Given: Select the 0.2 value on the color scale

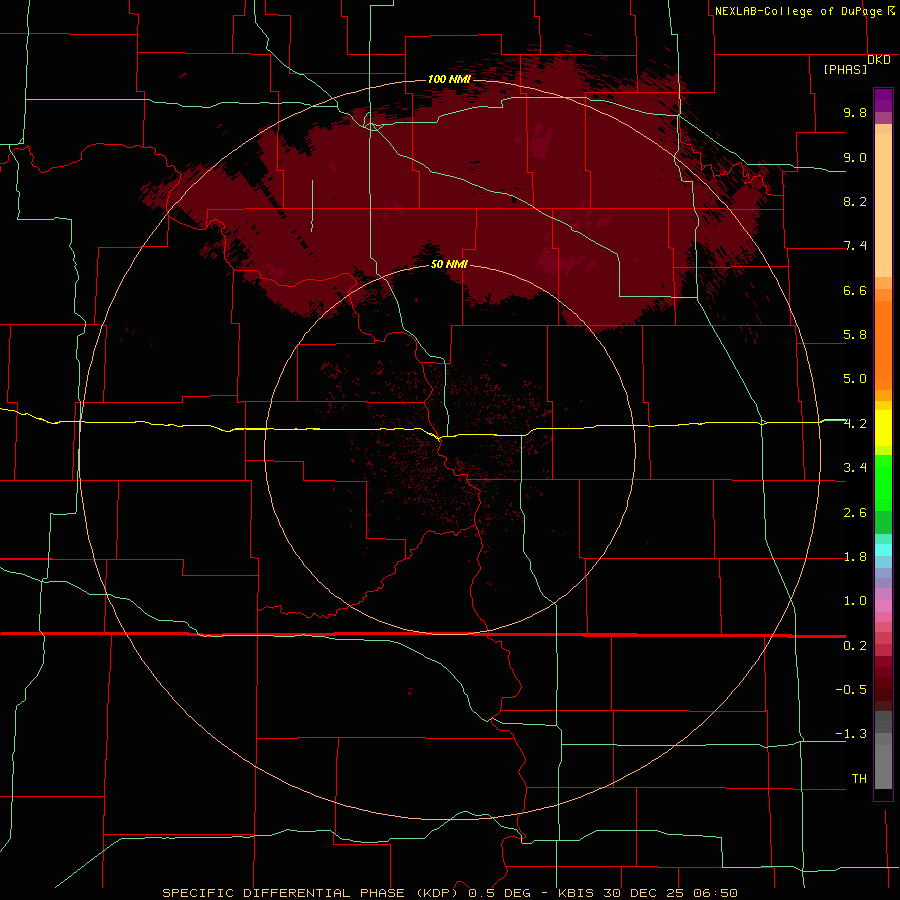Looking at the screenshot, I should click(x=855, y=646).
